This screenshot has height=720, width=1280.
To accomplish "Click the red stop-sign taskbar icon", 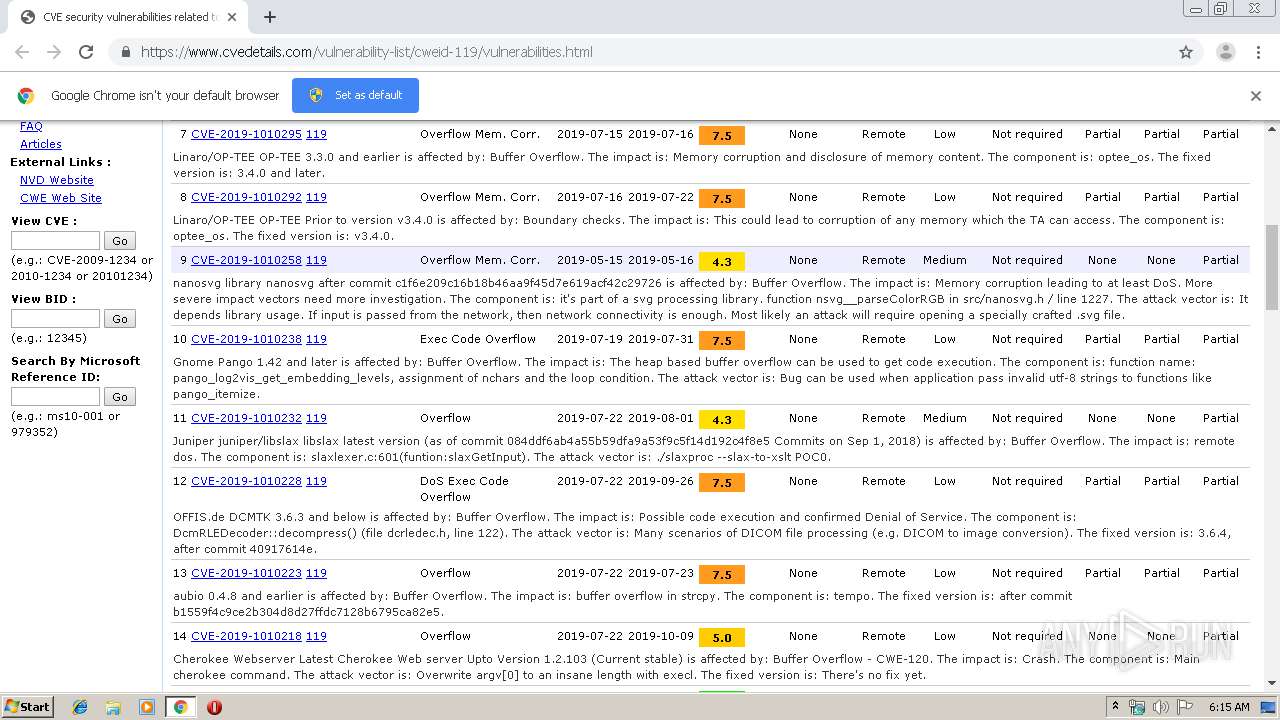I will (214, 707).
